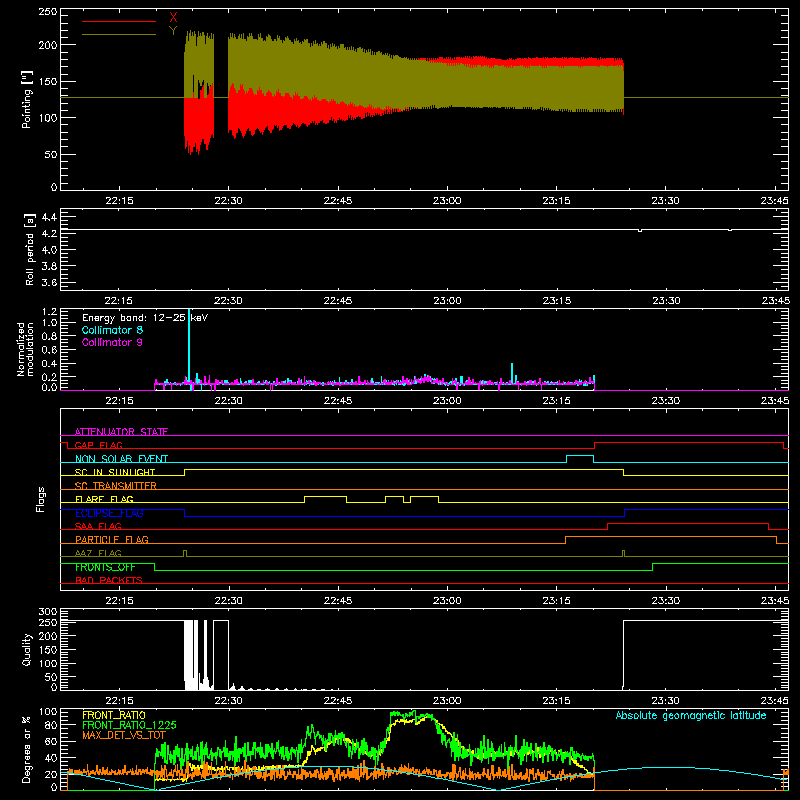
Task: Click the 3.6 tick label on Roll period axis
Action: pyautogui.click(x=48, y=283)
